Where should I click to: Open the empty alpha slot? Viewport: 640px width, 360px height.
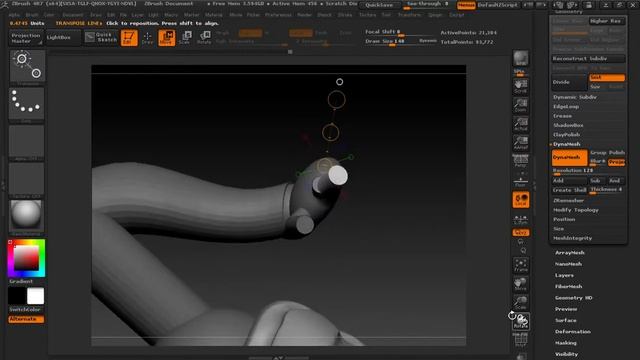(27, 142)
